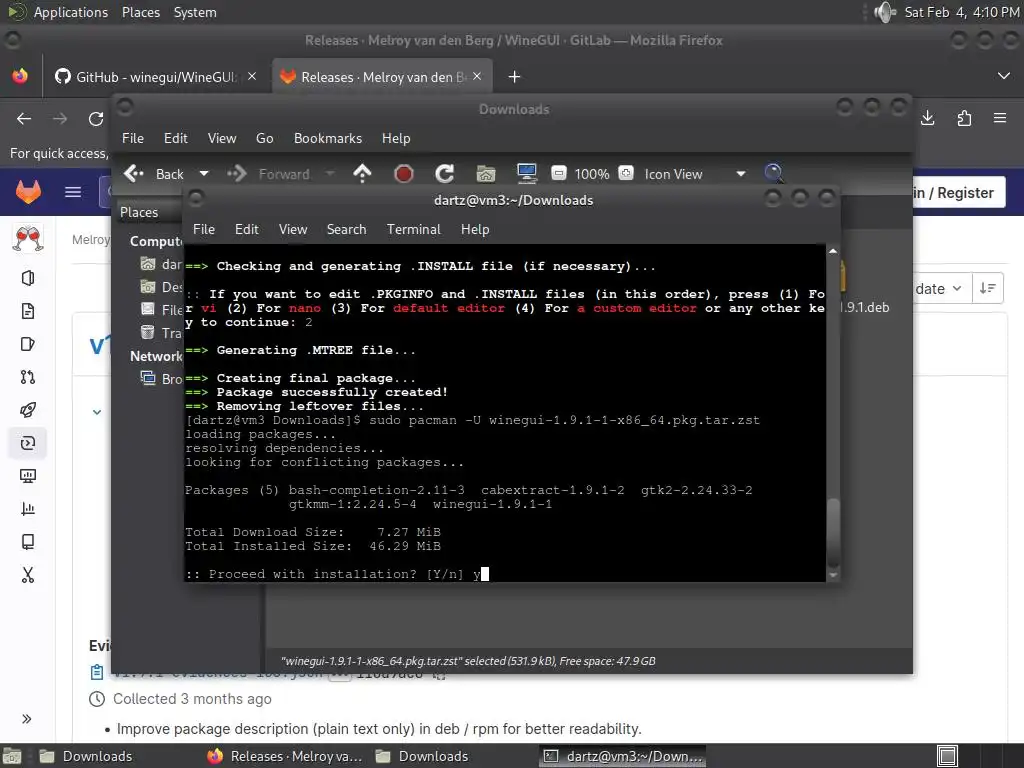Screen dimensions: 1024x768
Task: Click the show desktop icon in bottom panel
Action: (x=12, y=756)
